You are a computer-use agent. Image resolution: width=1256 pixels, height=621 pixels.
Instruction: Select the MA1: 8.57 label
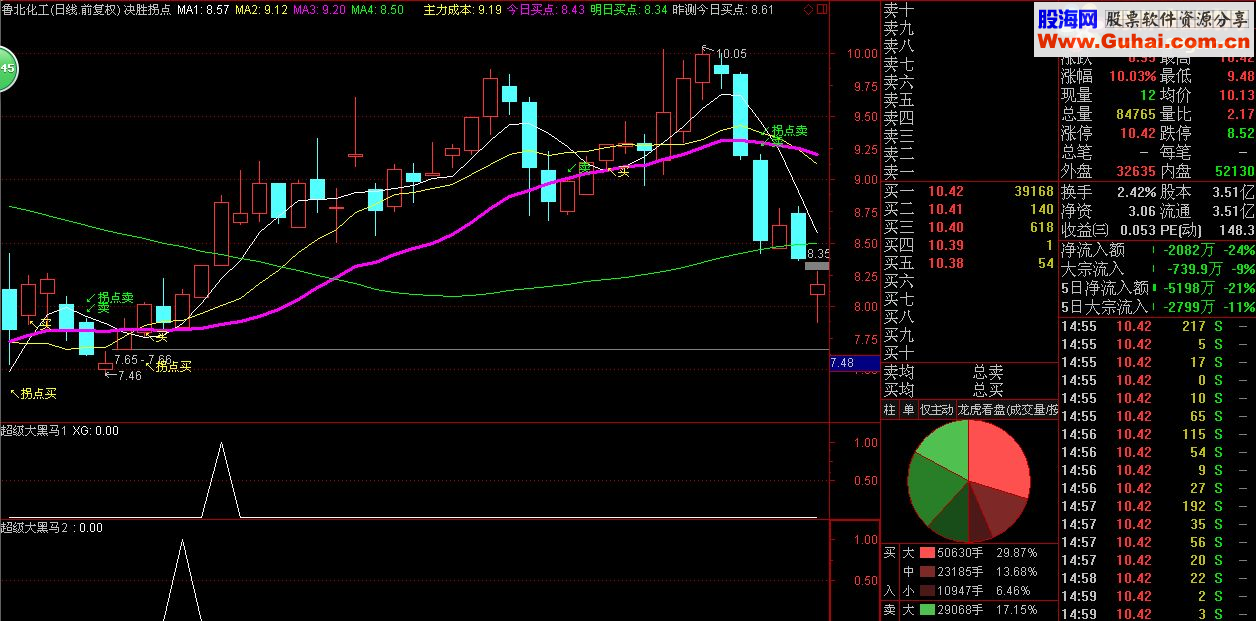click(x=203, y=9)
